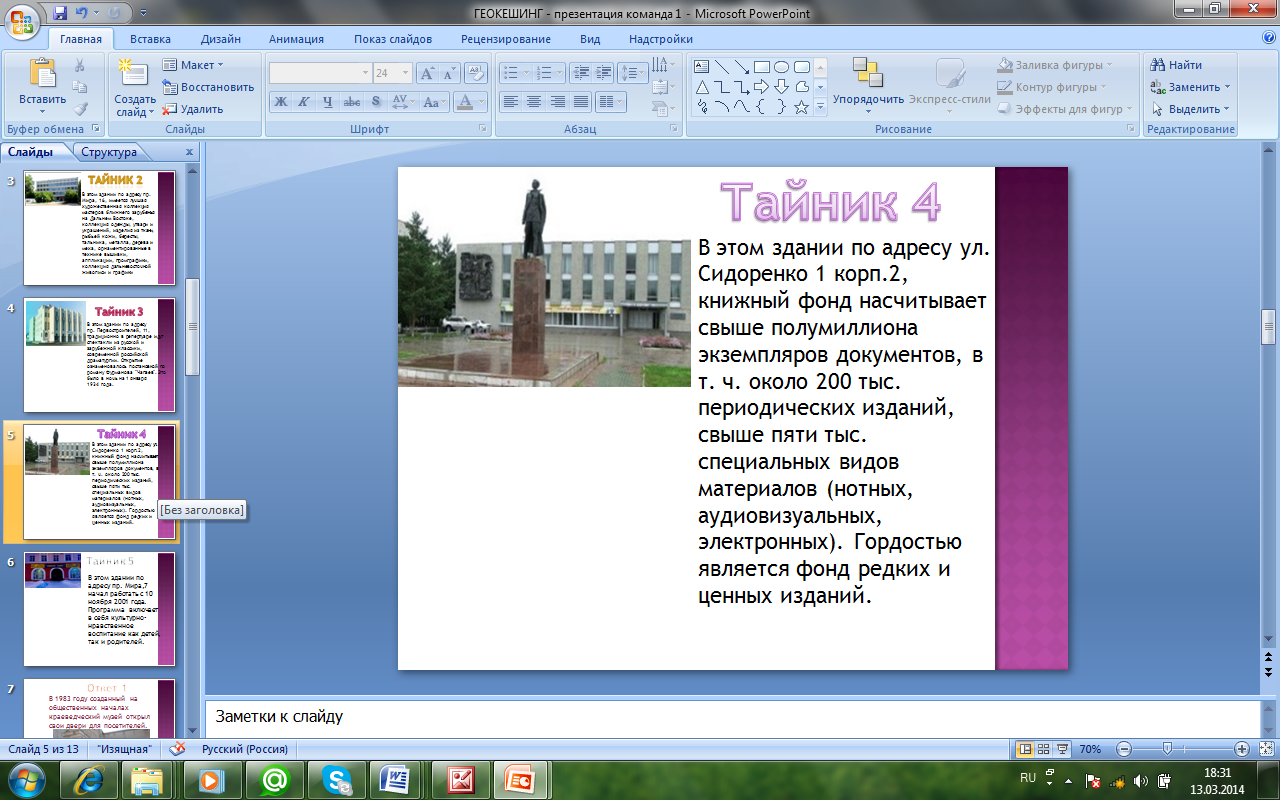Click the Восстановить reset button
The height and width of the screenshot is (800, 1280).
pyautogui.click(x=208, y=87)
